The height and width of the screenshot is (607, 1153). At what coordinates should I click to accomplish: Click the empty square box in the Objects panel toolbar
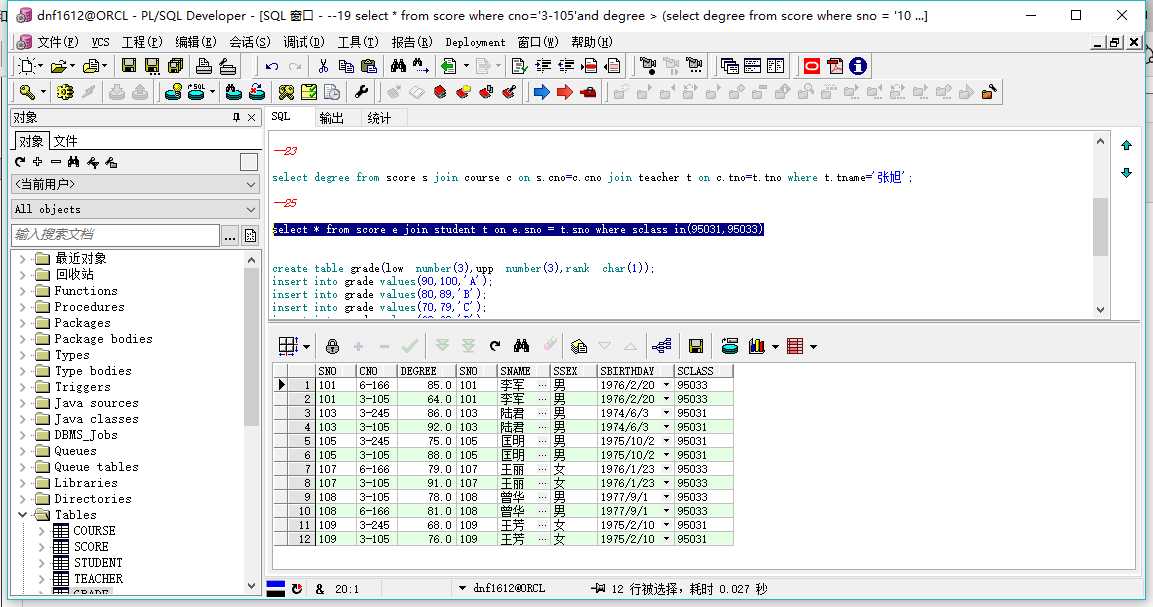249,162
